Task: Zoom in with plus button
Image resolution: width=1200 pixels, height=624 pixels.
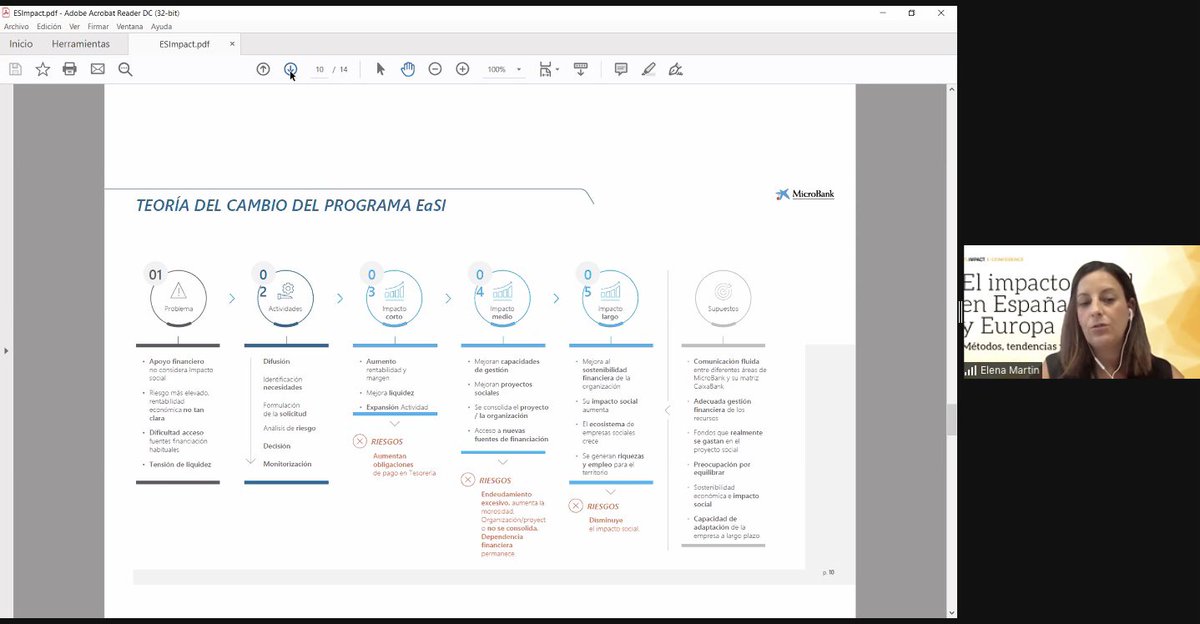Action: [x=462, y=69]
